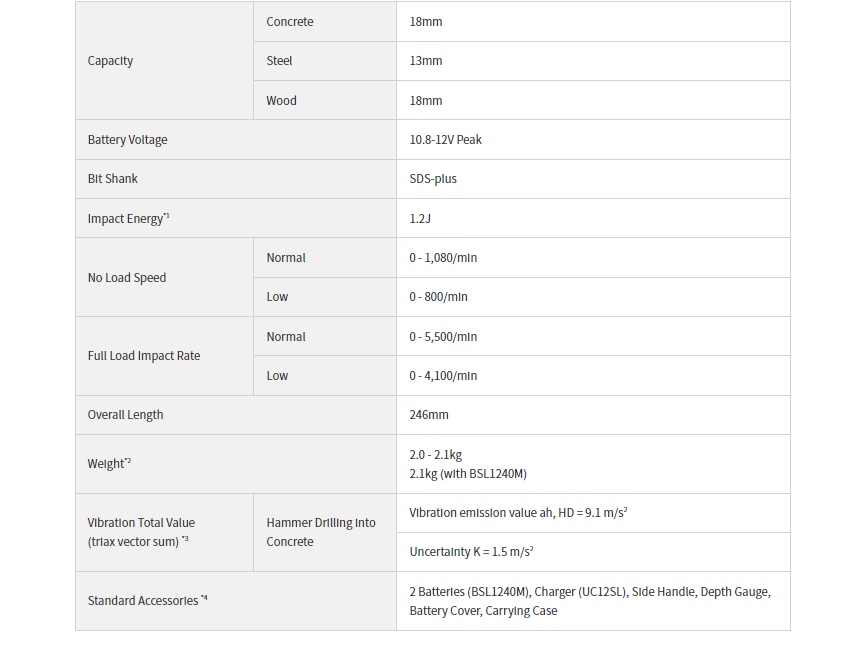
Task: Select the 246mm Overall Length value
Action: pyautogui.click(x=429, y=415)
